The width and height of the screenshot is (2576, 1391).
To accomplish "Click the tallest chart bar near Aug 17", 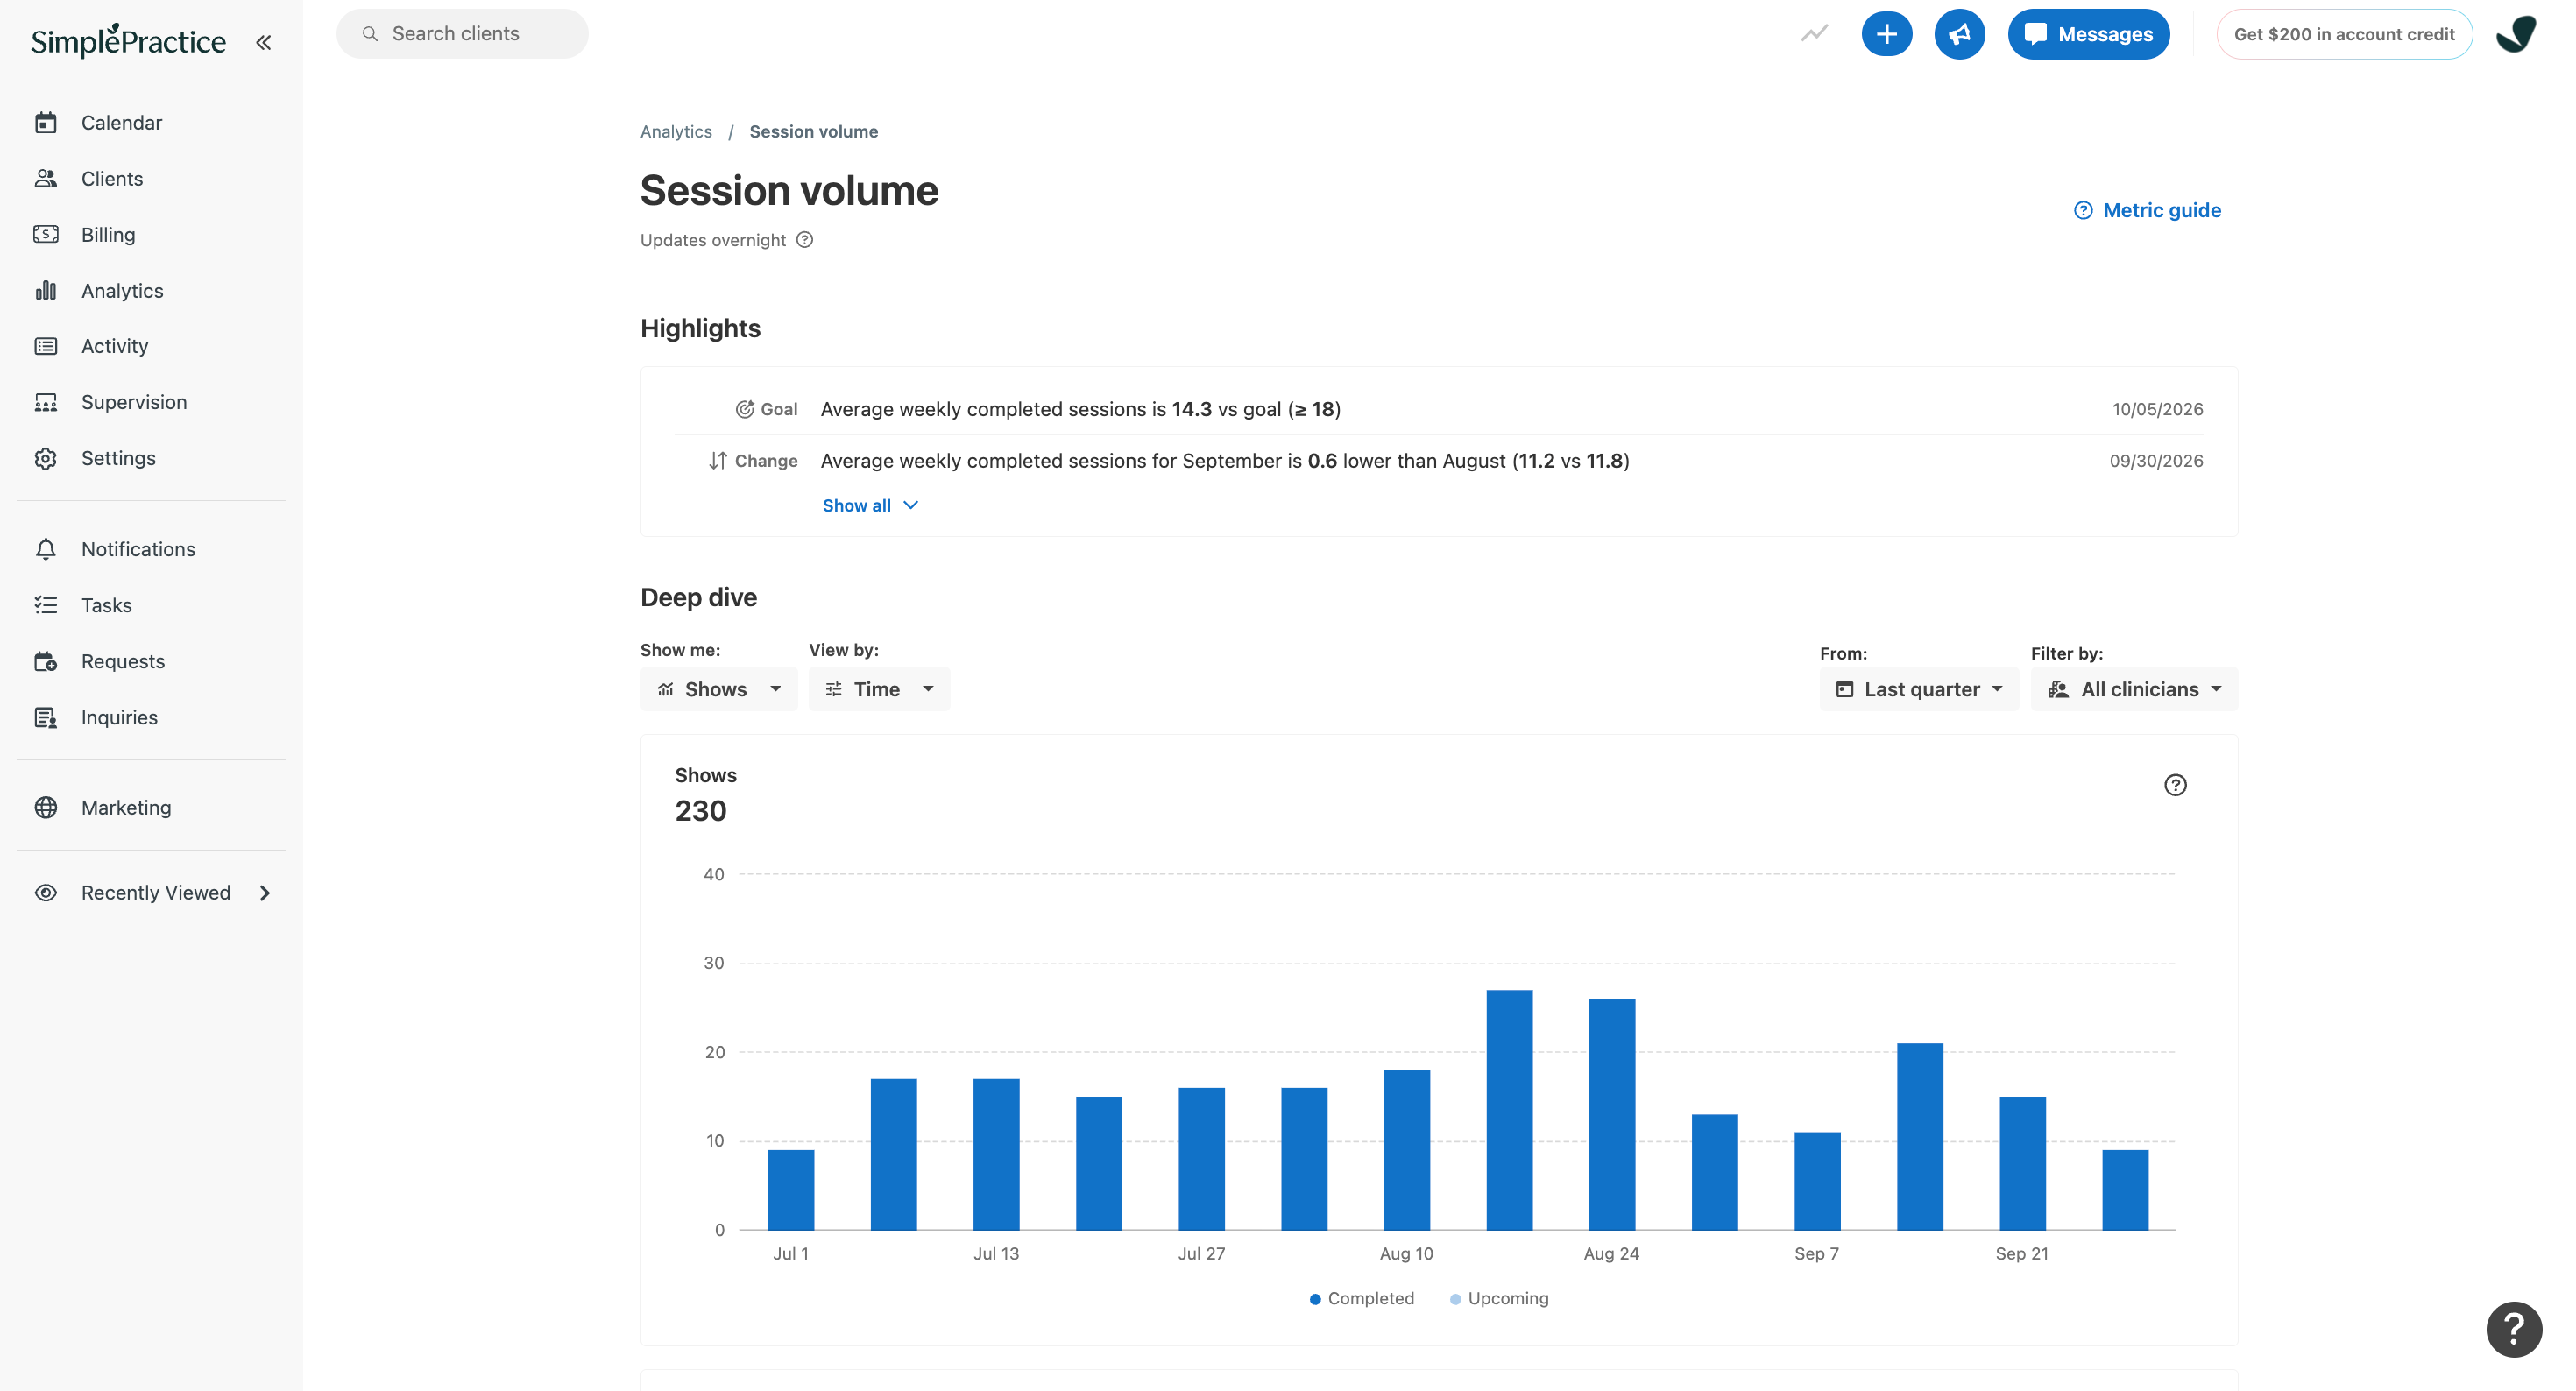I will [1508, 1109].
